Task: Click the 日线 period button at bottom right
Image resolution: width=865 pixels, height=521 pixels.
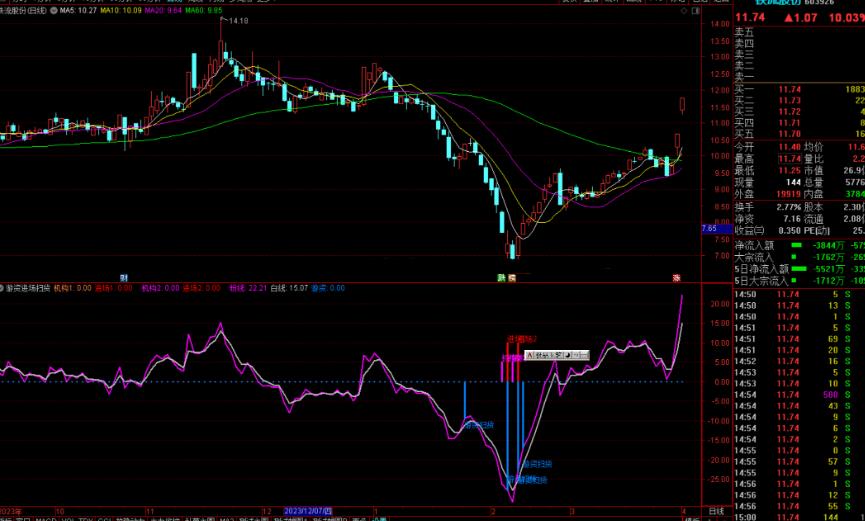Action: pyautogui.click(x=716, y=511)
